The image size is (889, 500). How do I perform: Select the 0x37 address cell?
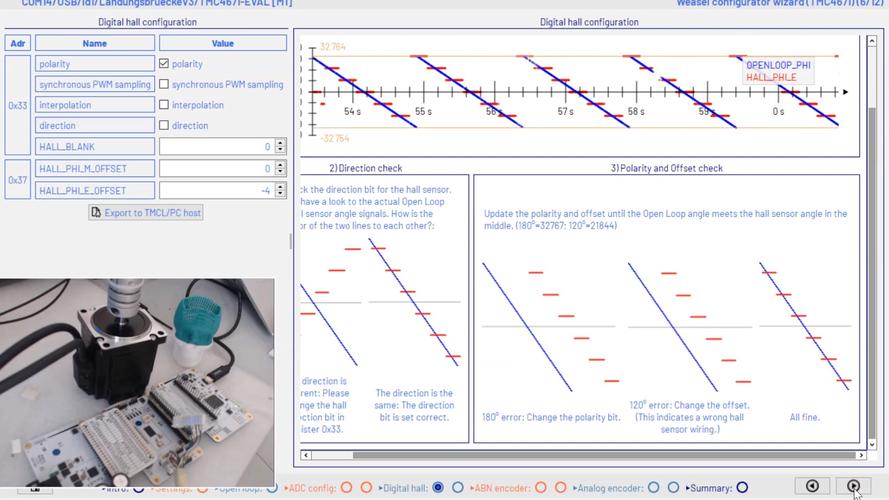(x=18, y=180)
